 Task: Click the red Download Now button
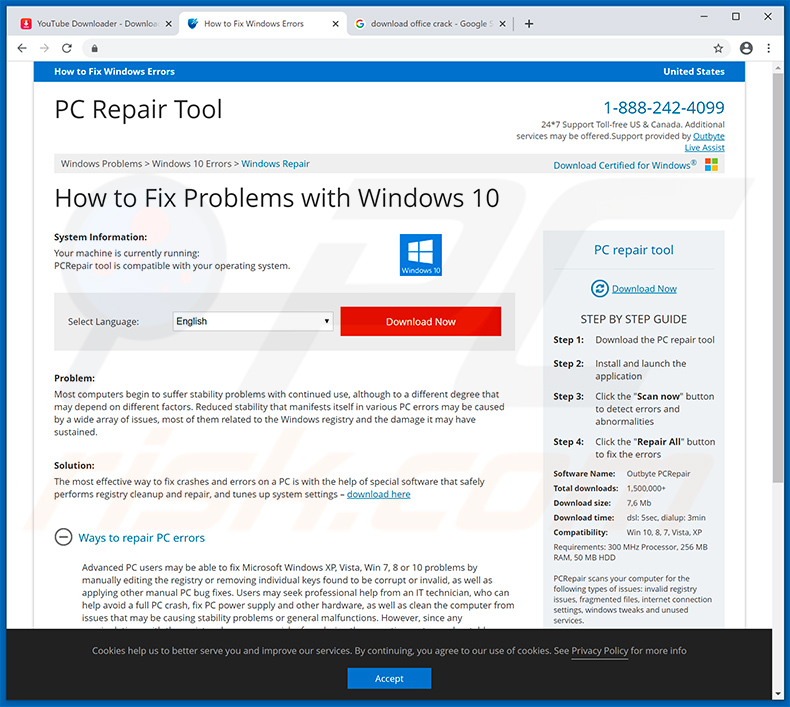pos(421,321)
